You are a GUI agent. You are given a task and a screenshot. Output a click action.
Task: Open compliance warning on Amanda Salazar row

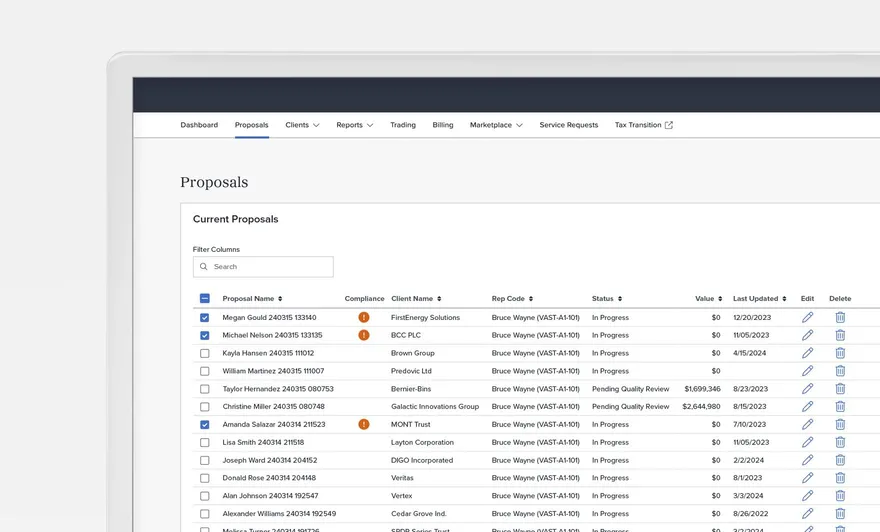coord(364,425)
